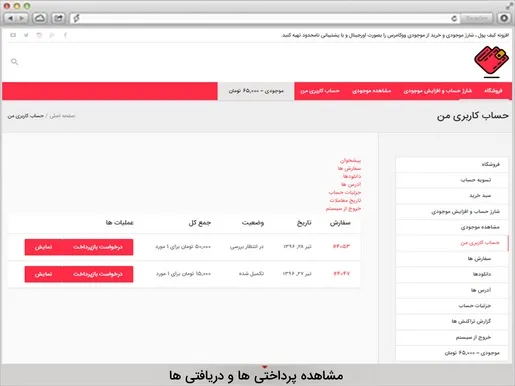Open آدرس ها in the red account links
515x386 pixels.
point(351,184)
